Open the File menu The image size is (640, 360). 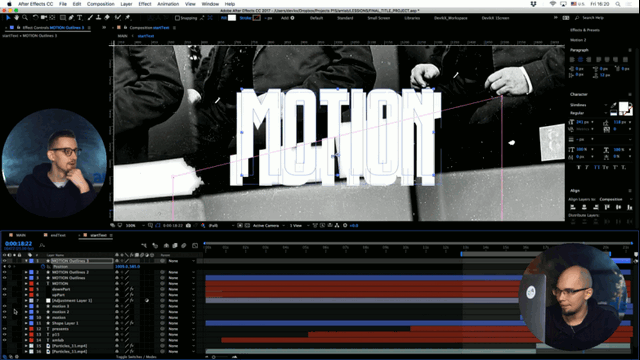(x=63, y=4)
